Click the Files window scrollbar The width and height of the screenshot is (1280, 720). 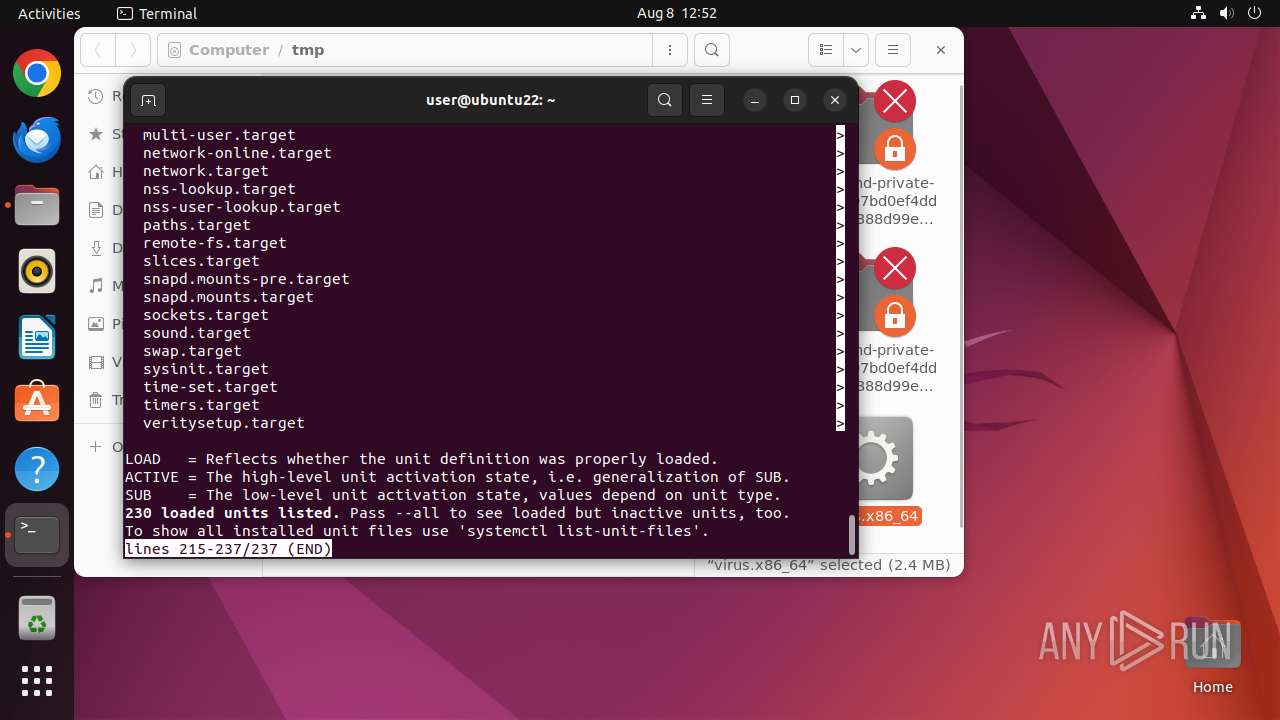(x=961, y=306)
